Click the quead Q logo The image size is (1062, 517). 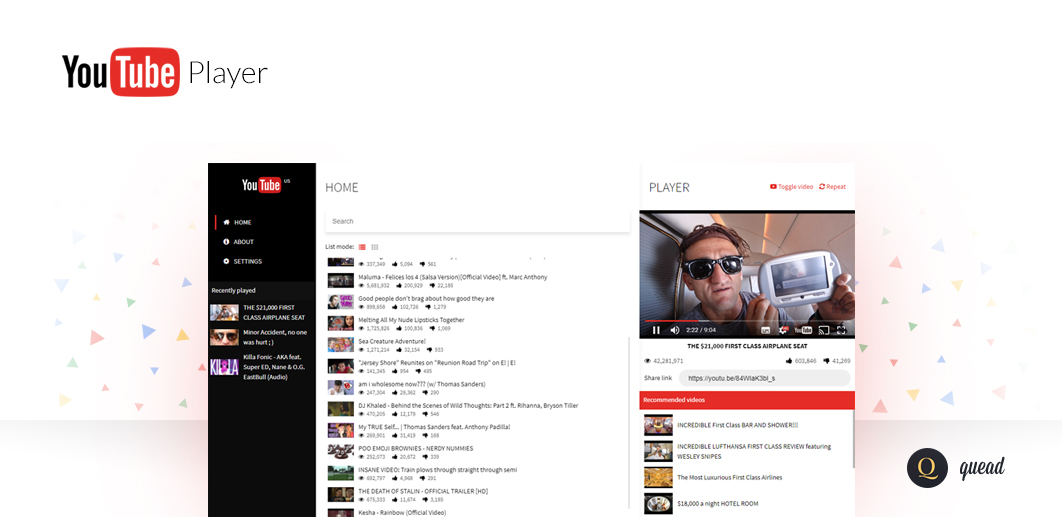coord(927,468)
